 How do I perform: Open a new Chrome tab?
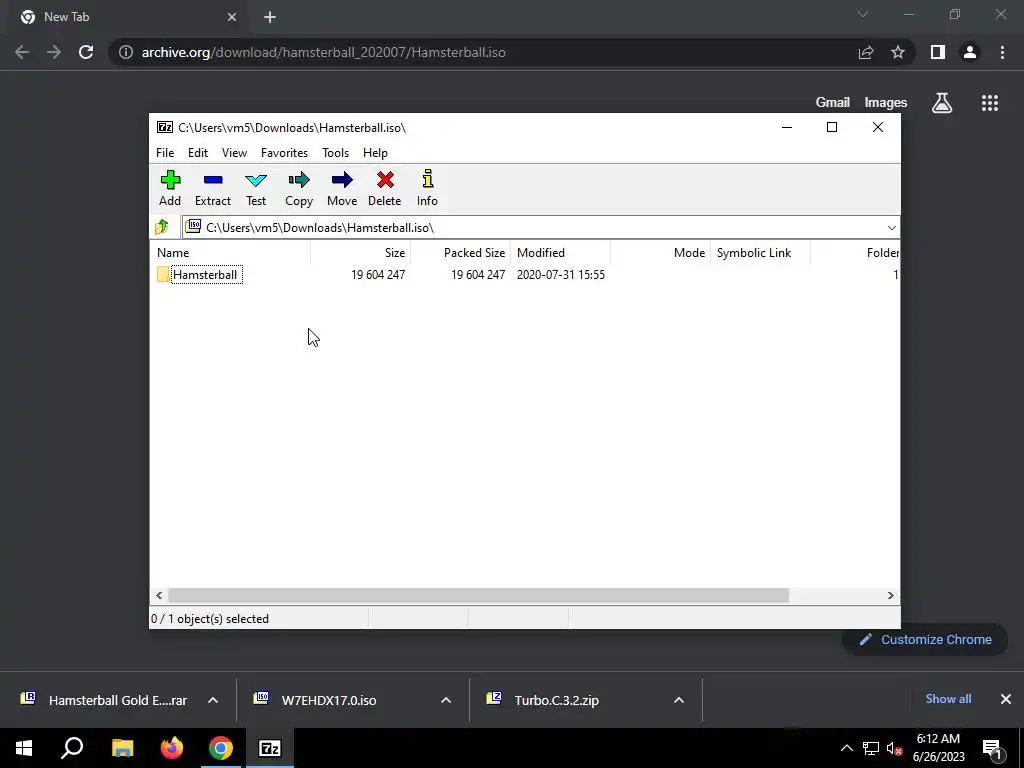point(270,18)
